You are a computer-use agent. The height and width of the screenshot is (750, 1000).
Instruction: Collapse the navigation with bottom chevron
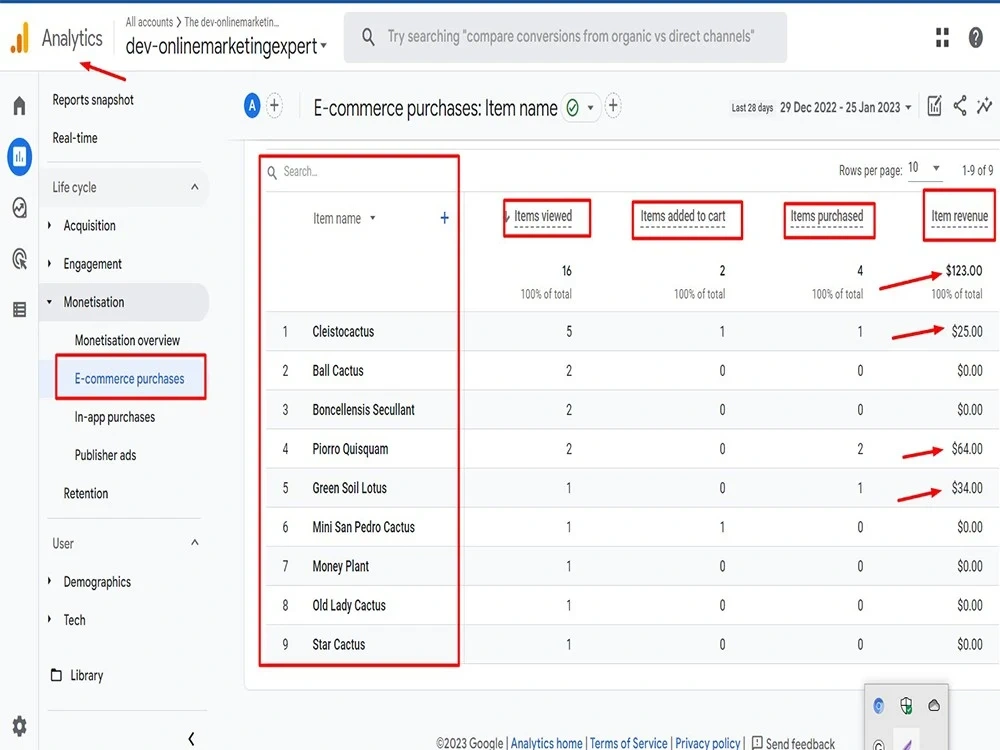pyautogui.click(x=191, y=739)
